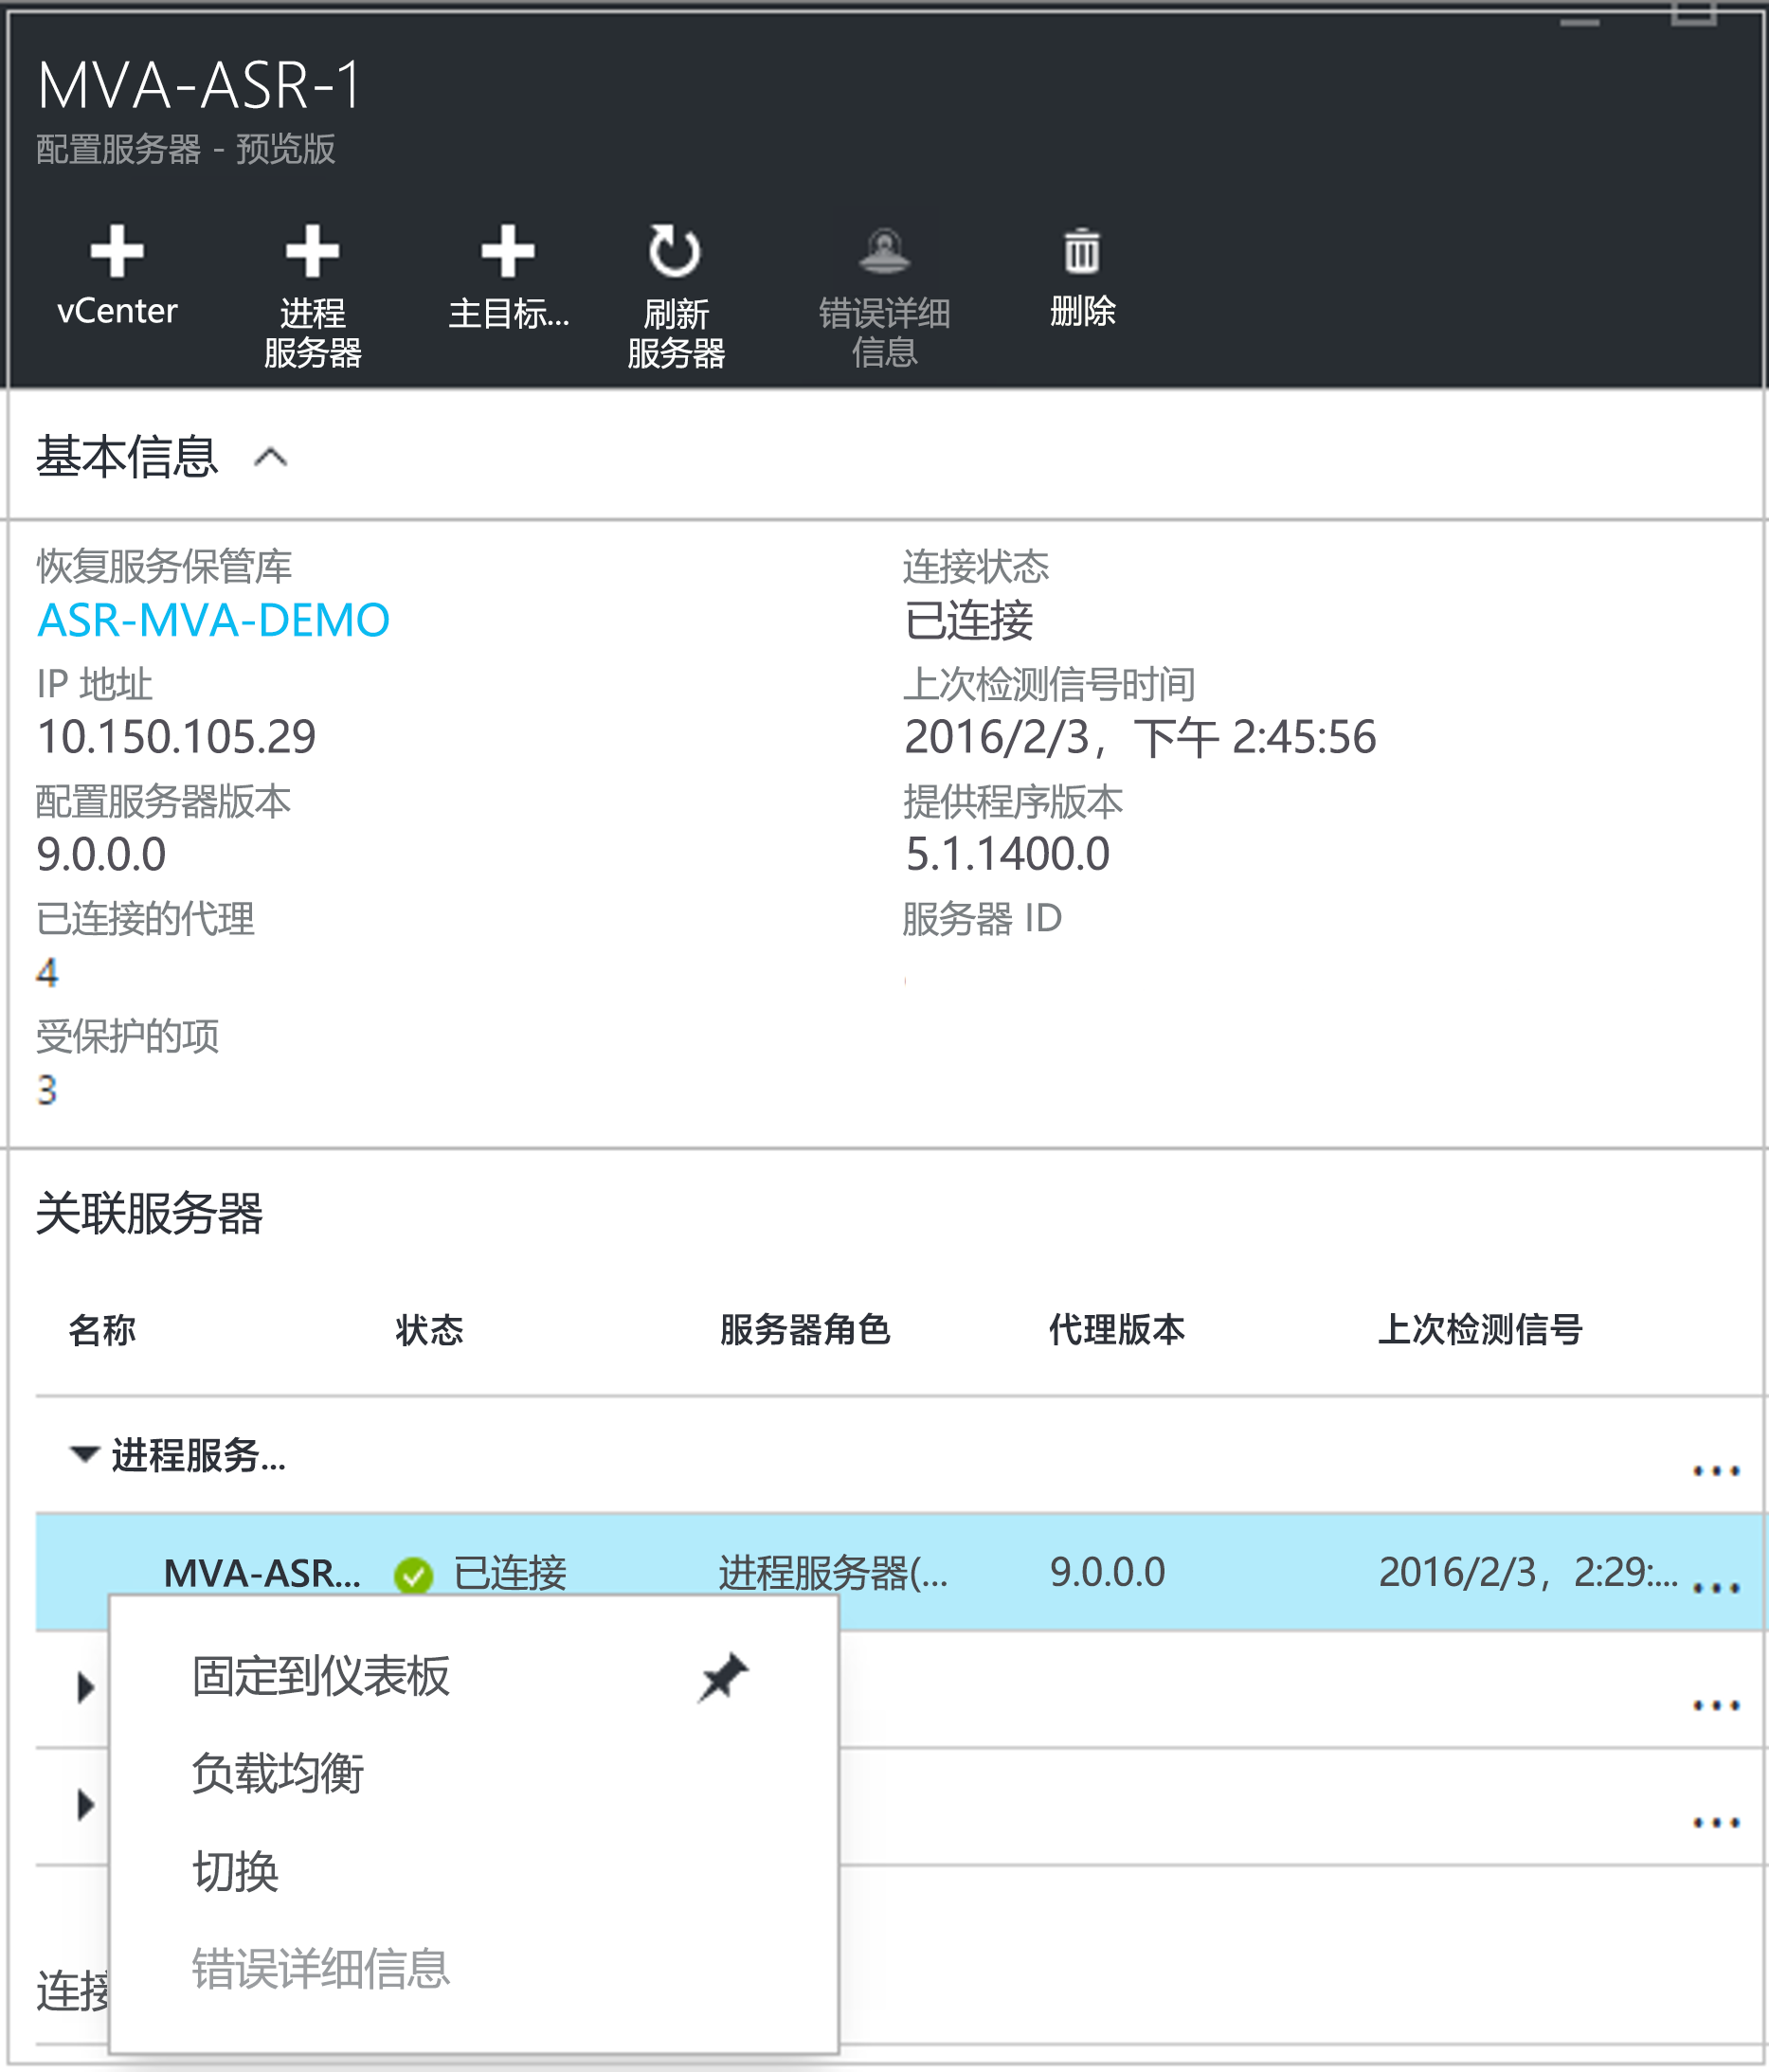
Task: Click the 名称 column header
Action: point(102,1330)
